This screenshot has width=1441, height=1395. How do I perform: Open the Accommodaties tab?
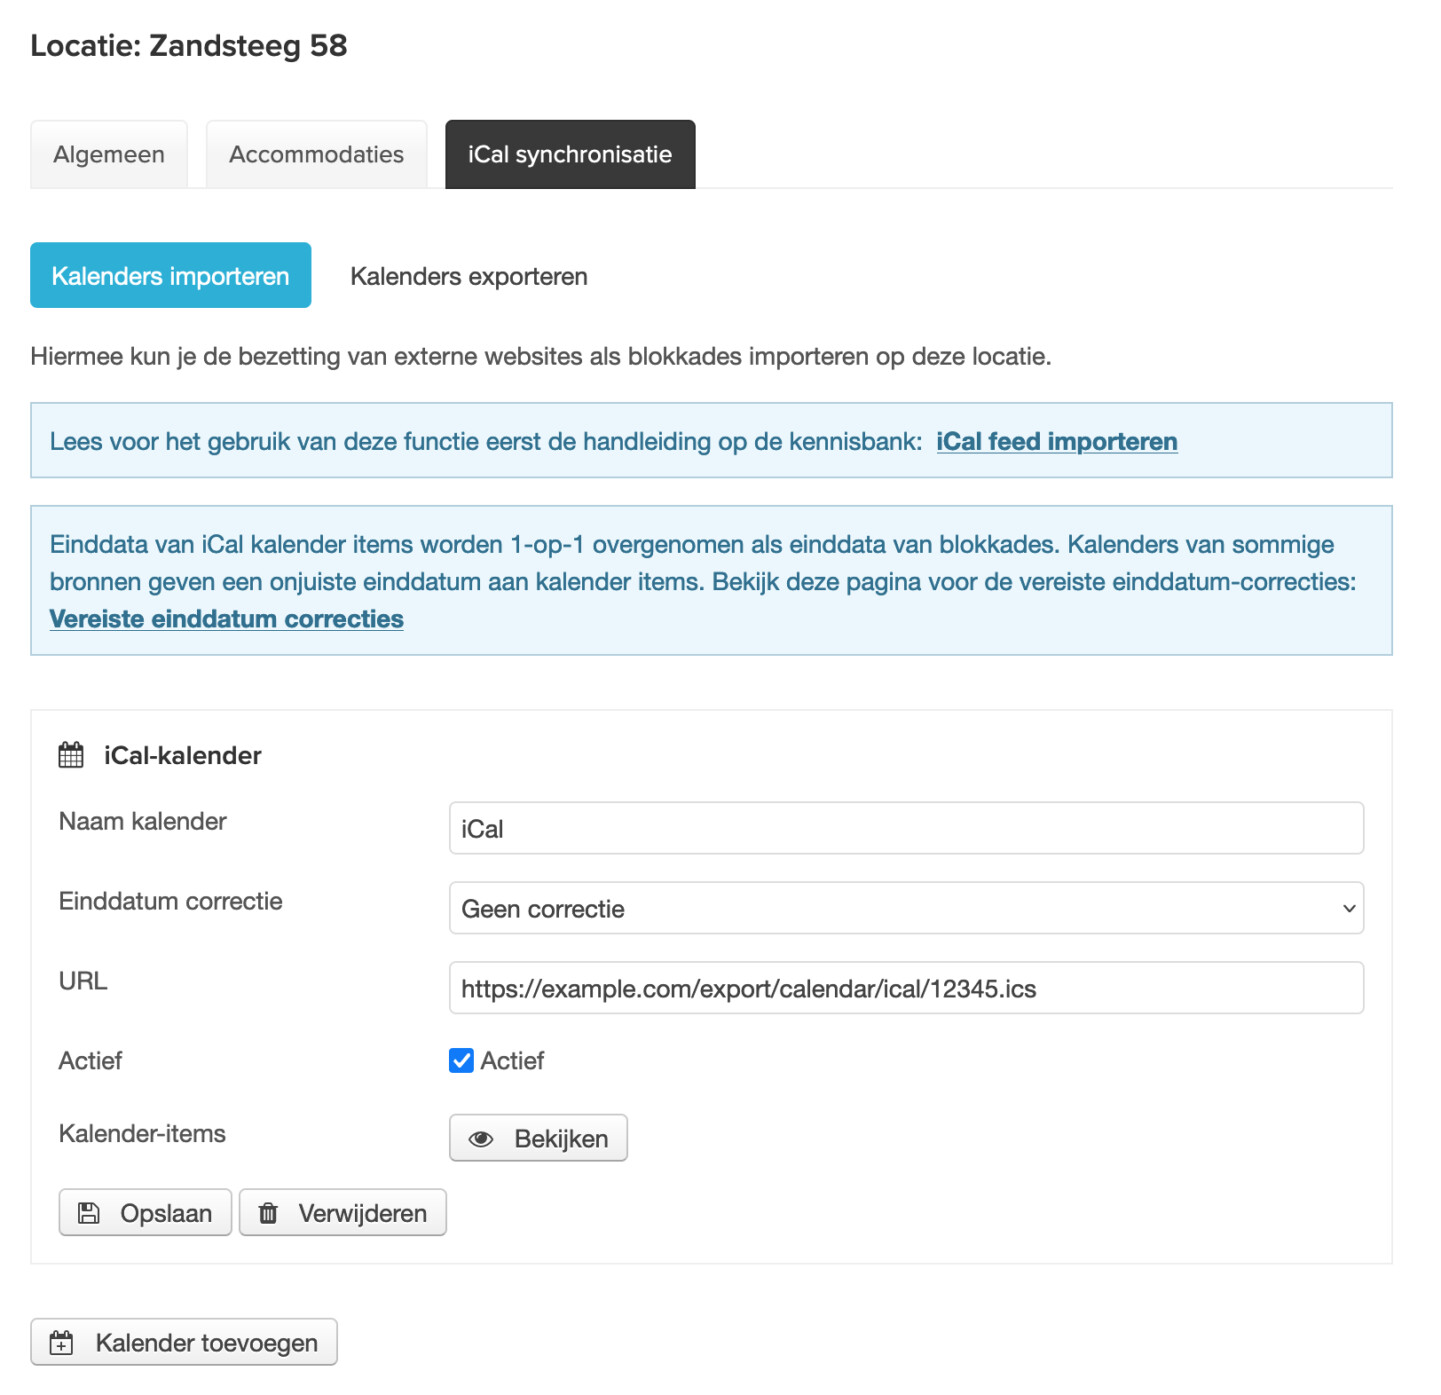coord(316,155)
